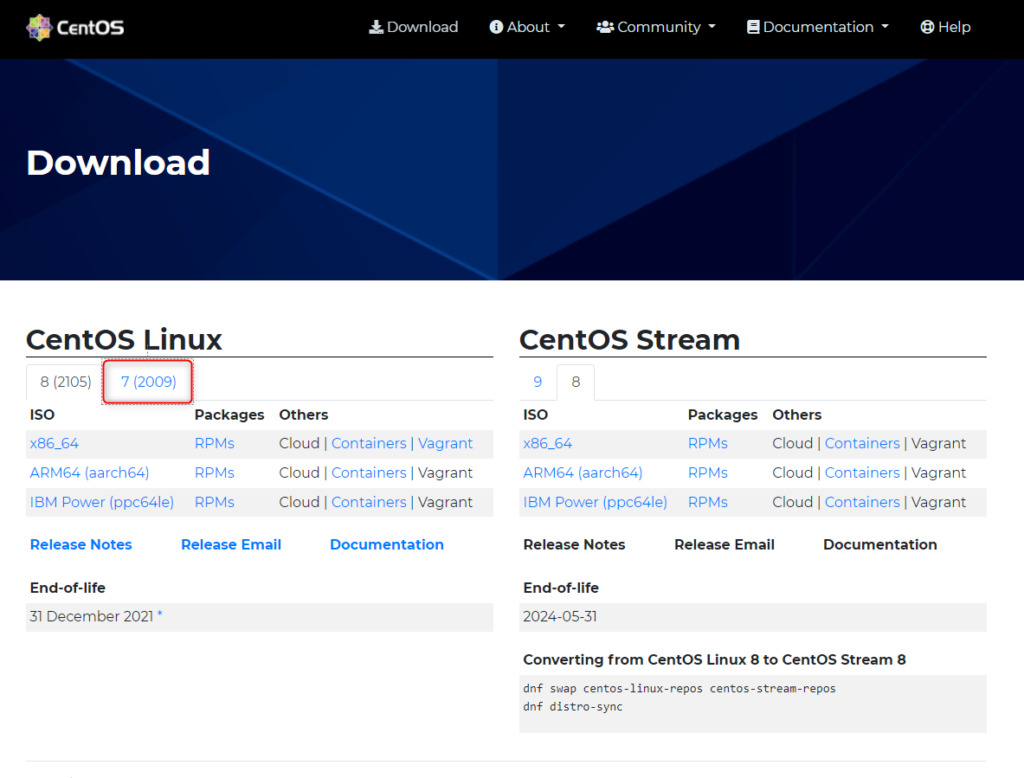Viewport: 1024px width, 778px height.
Task: Open RPMs link in CentOS Stream ARM64 row
Action: click(x=708, y=472)
